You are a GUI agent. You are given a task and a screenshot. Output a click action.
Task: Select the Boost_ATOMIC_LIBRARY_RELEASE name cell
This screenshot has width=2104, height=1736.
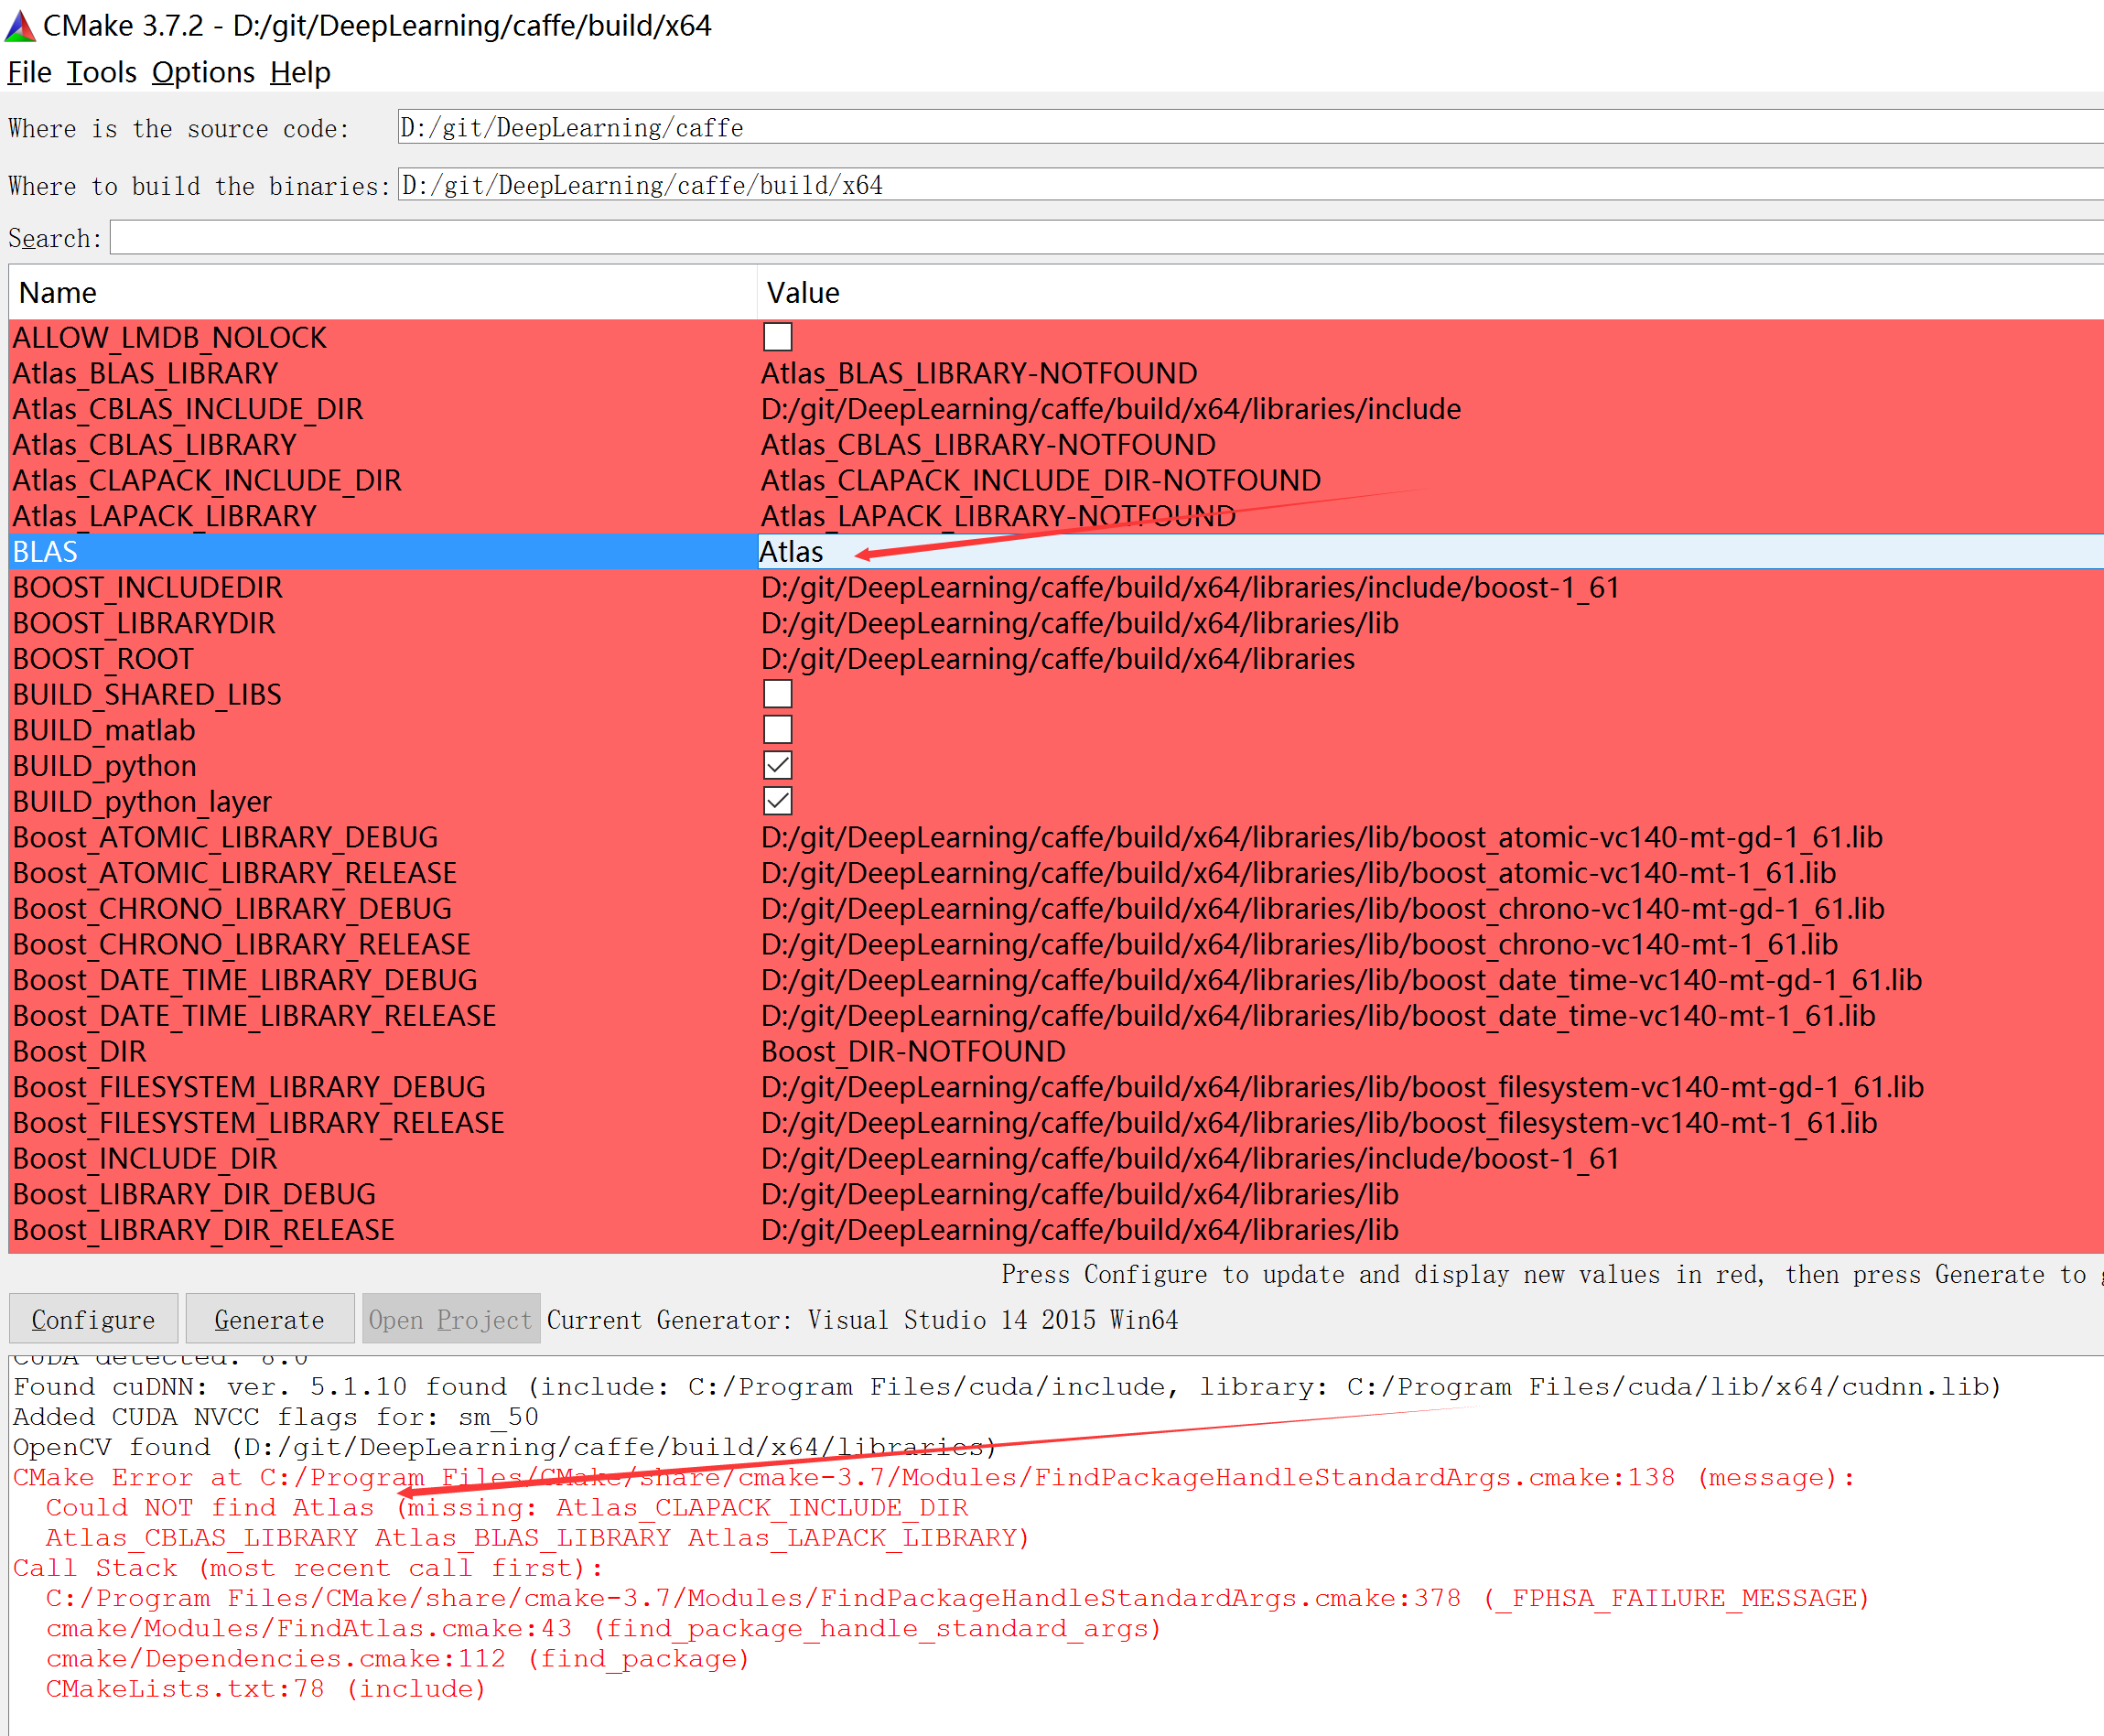382,873
